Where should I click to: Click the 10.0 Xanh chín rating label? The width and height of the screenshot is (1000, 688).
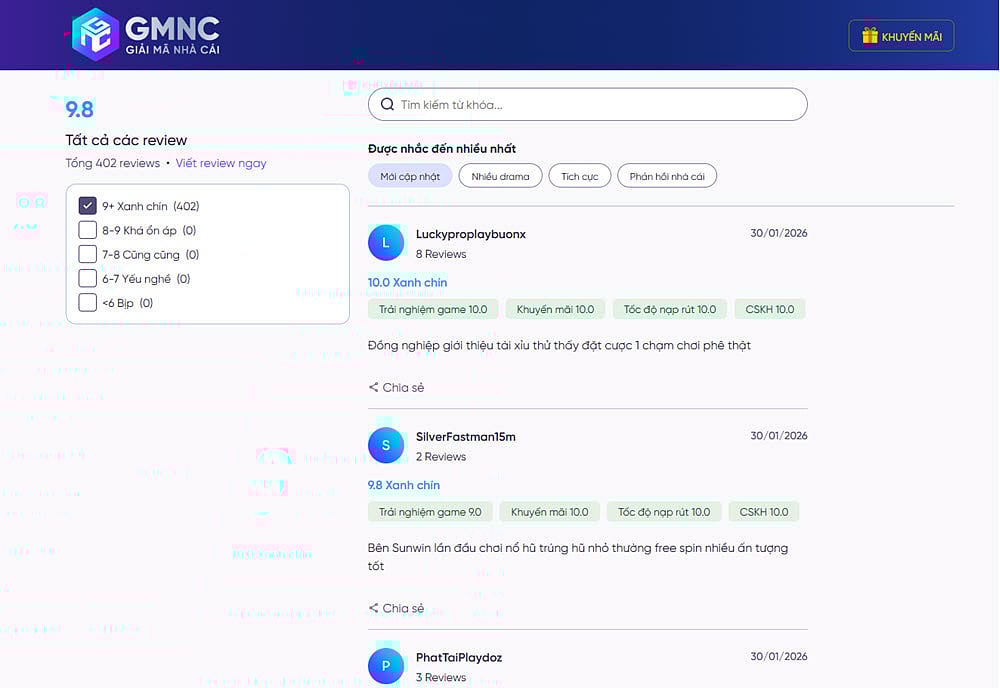point(407,282)
